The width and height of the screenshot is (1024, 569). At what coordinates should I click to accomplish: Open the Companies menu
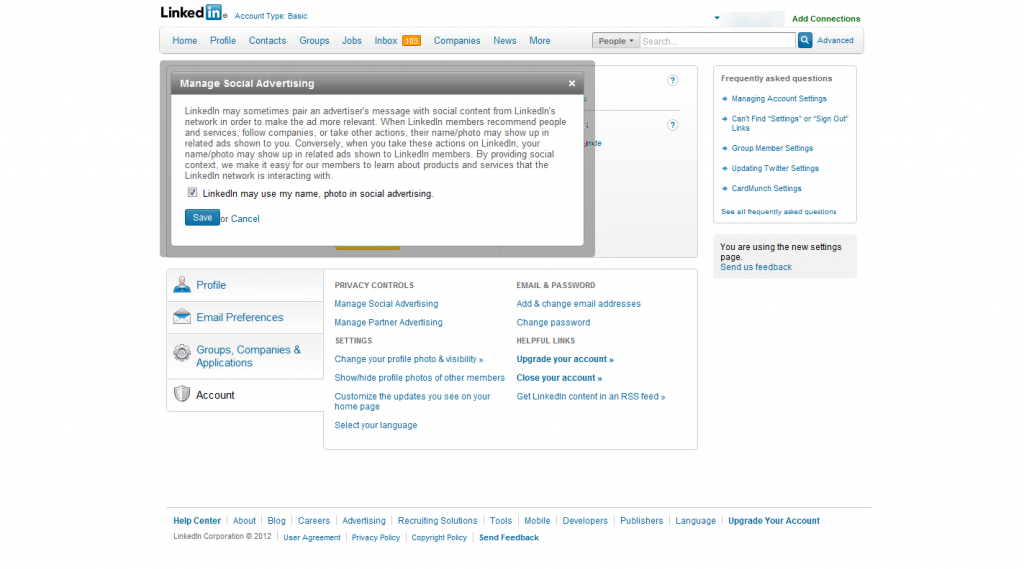[456, 41]
